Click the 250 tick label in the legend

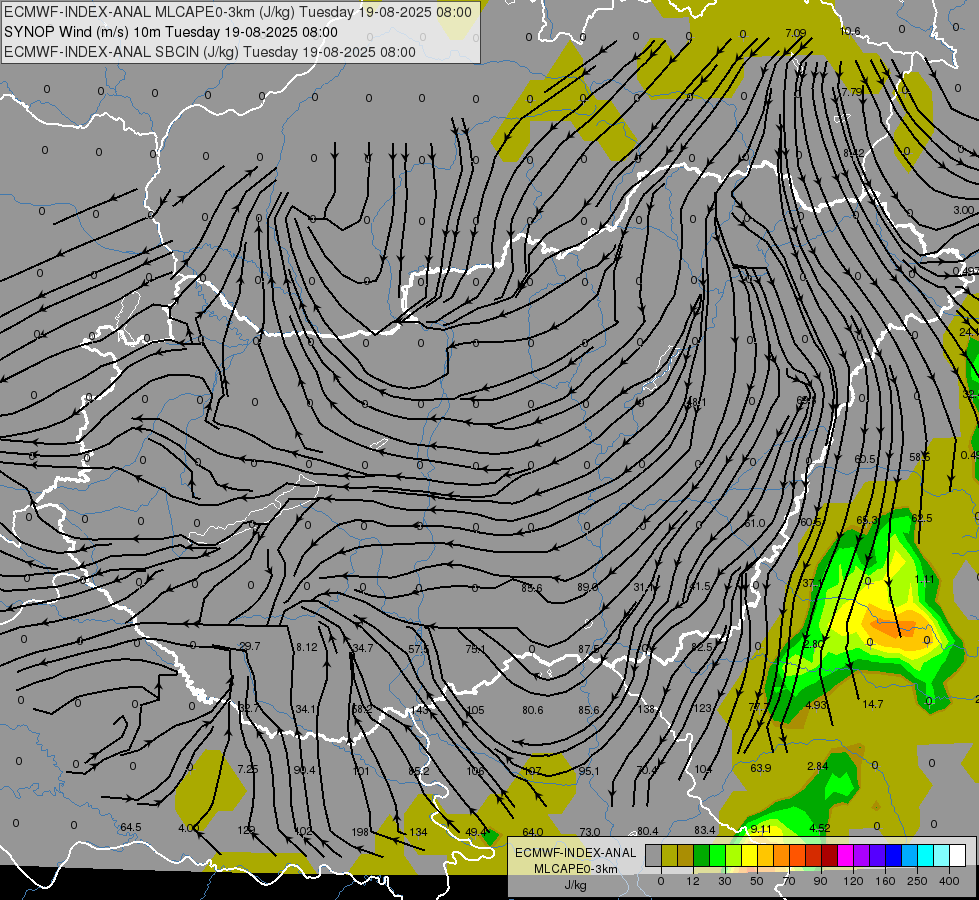[917, 881]
